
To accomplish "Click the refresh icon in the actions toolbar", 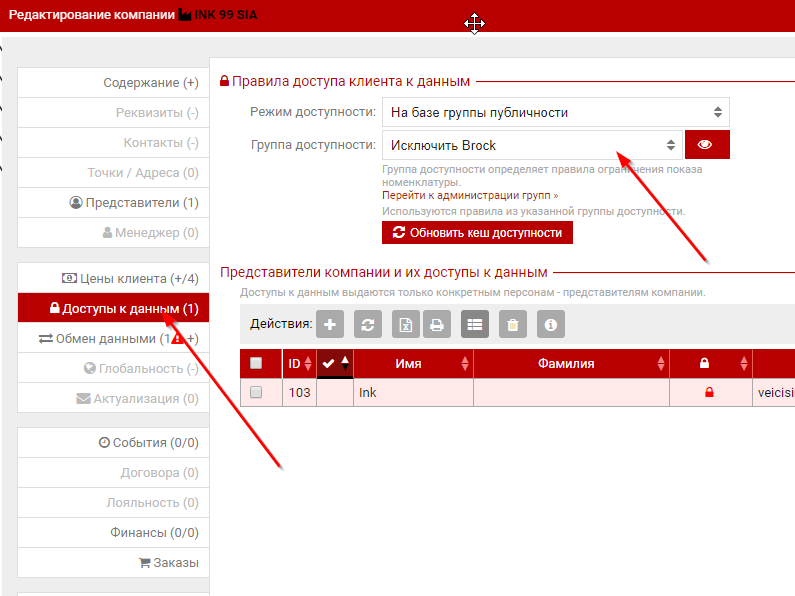I will coord(367,324).
